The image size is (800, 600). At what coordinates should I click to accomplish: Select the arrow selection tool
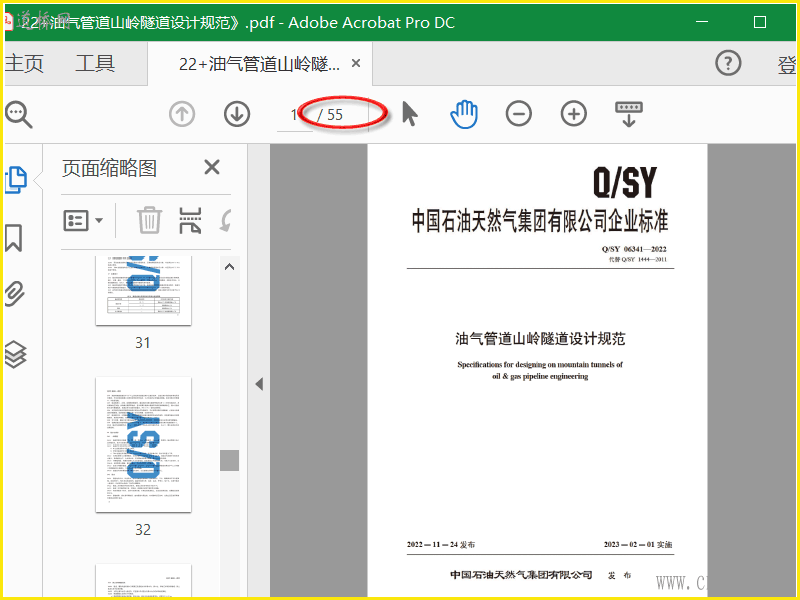[410, 113]
